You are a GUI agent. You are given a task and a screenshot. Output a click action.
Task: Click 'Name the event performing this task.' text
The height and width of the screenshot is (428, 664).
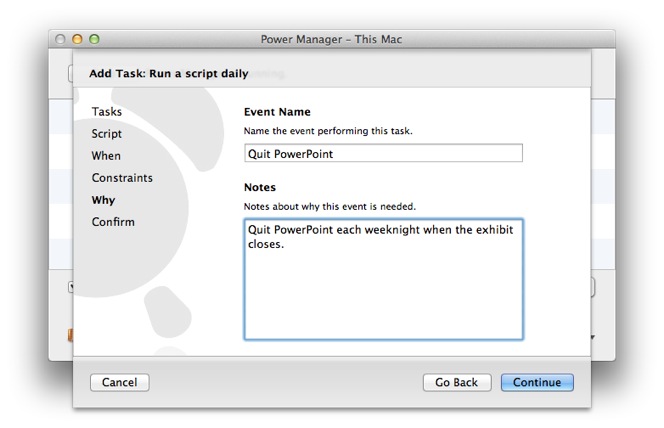pyautogui.click(x=328, y=131)
